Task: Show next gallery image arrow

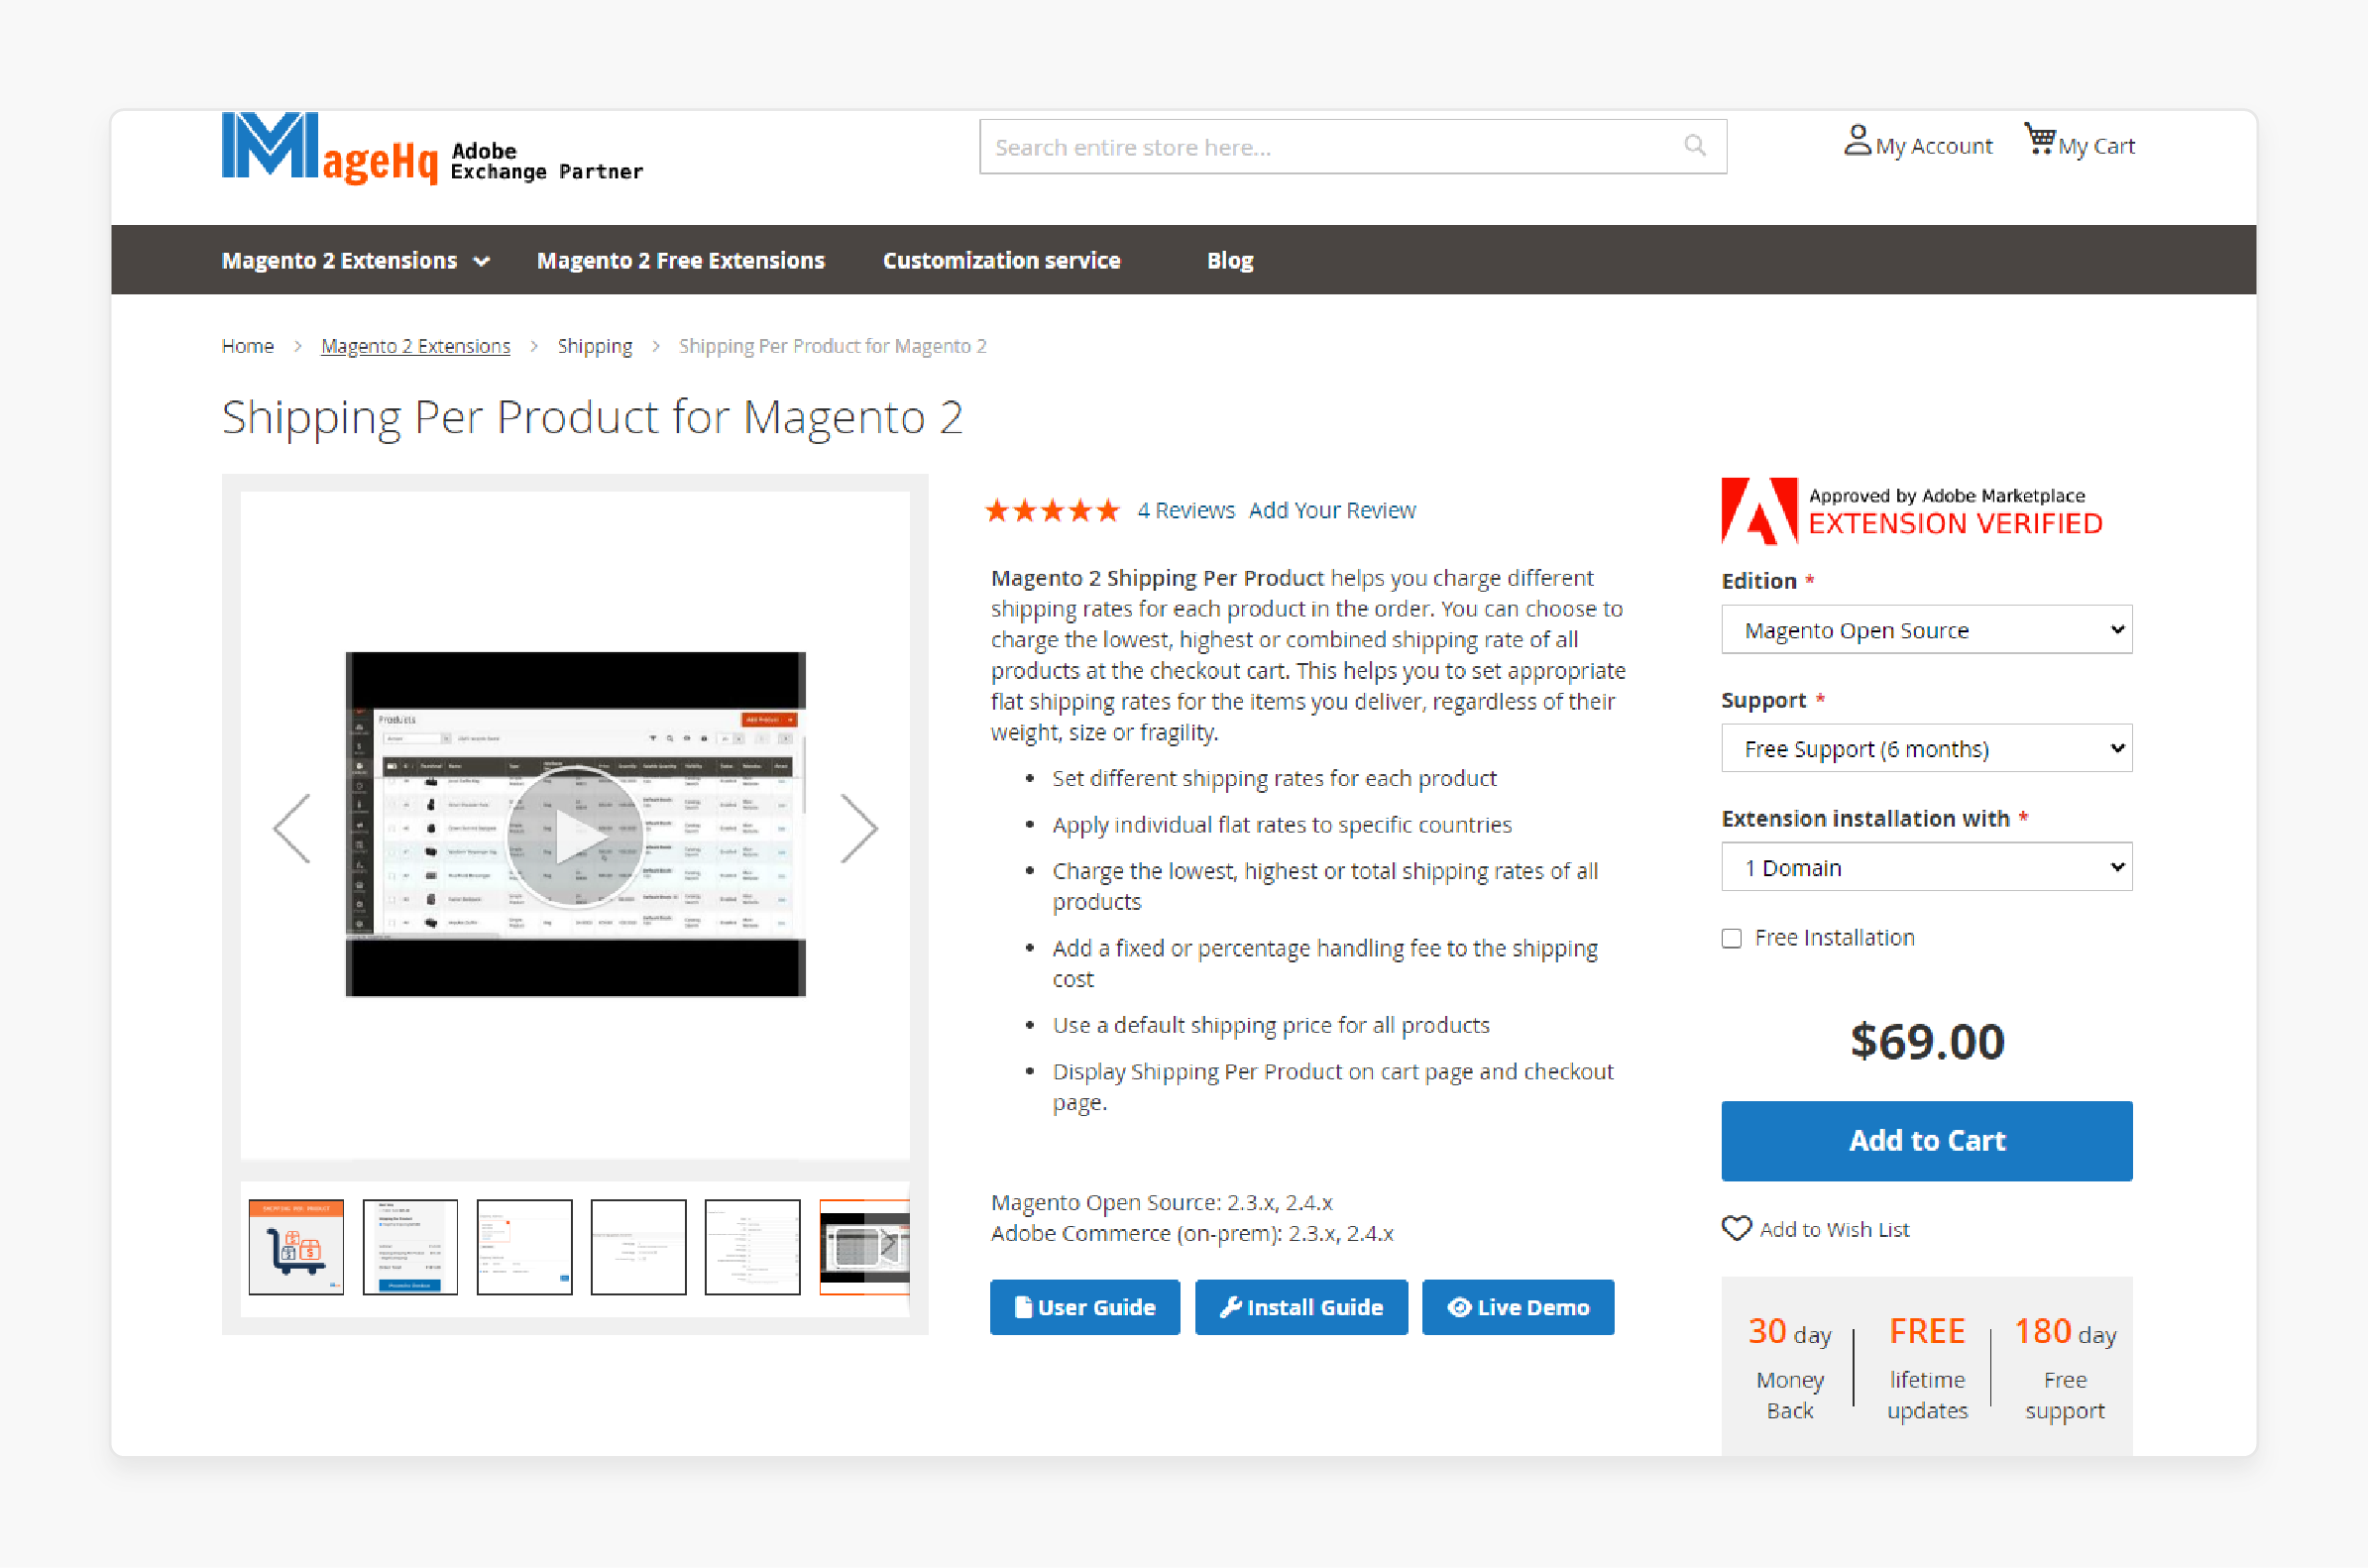Action: [x=858, y=828]
